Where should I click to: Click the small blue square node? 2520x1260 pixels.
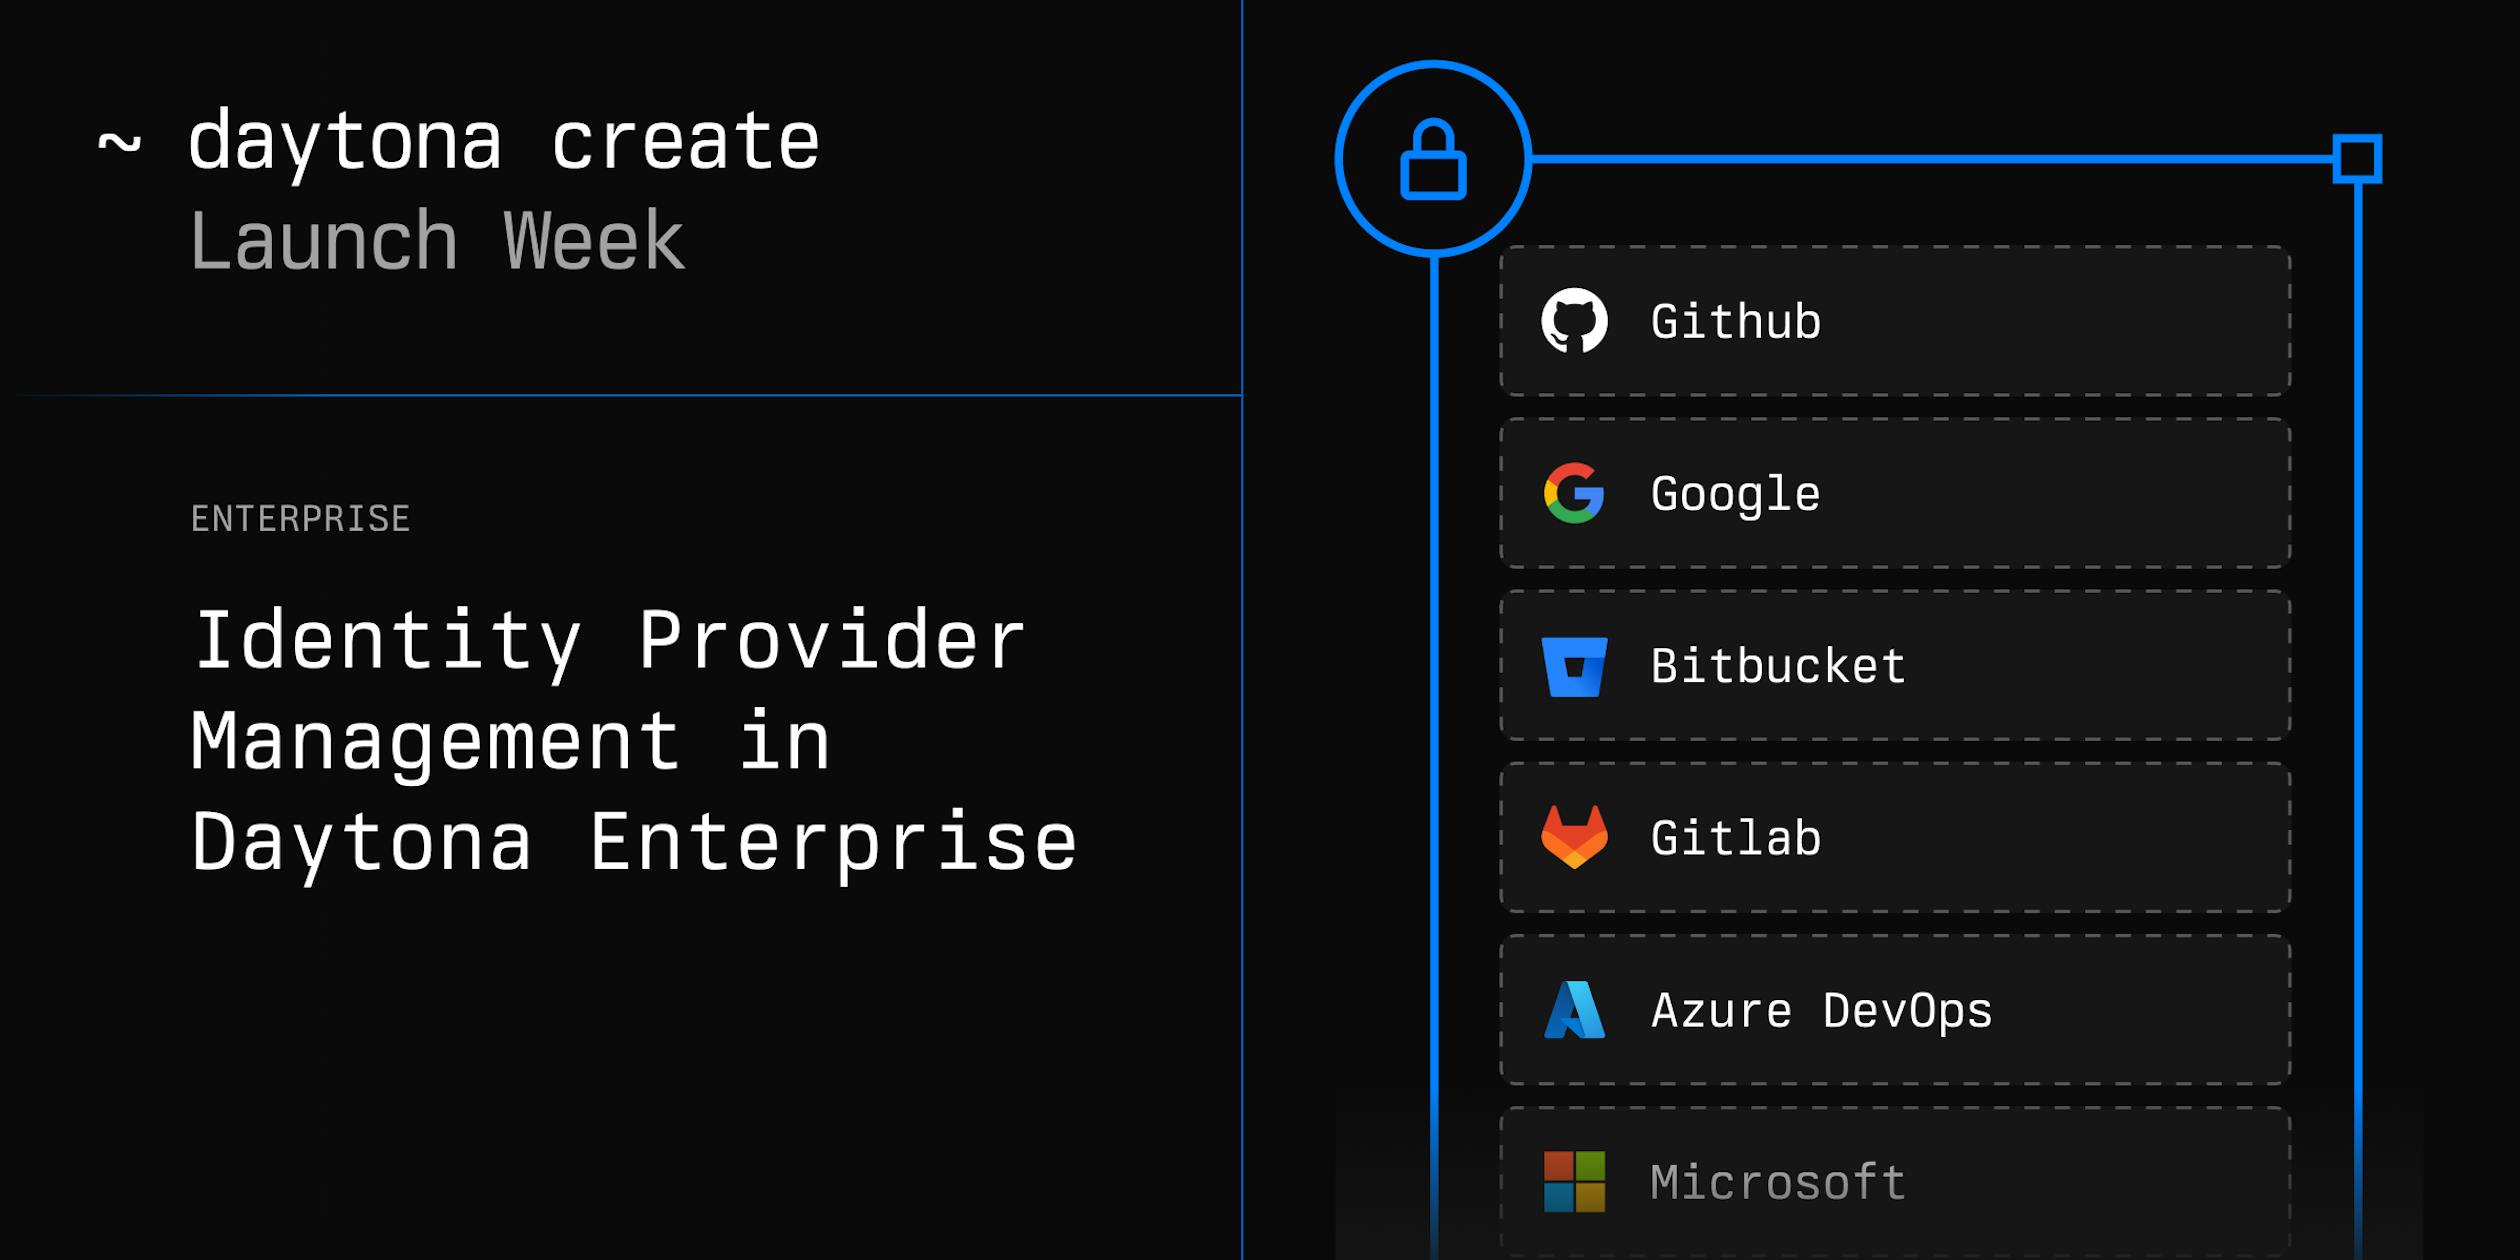(x=2357, y=159)
